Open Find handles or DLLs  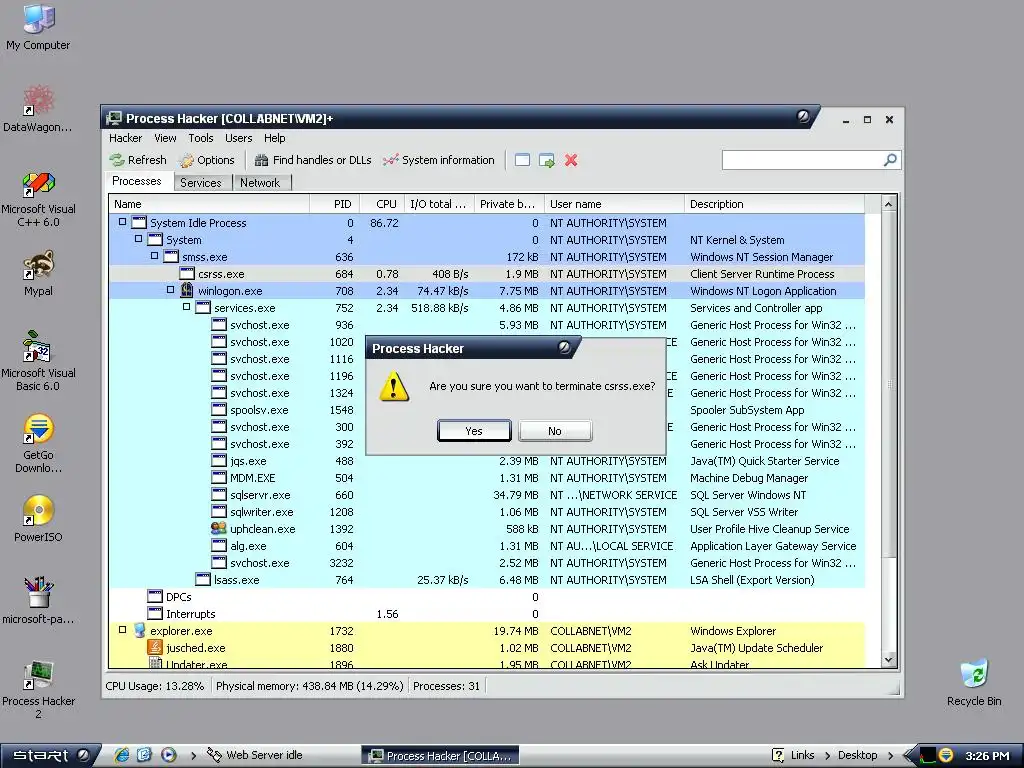[x=313, y=160]
